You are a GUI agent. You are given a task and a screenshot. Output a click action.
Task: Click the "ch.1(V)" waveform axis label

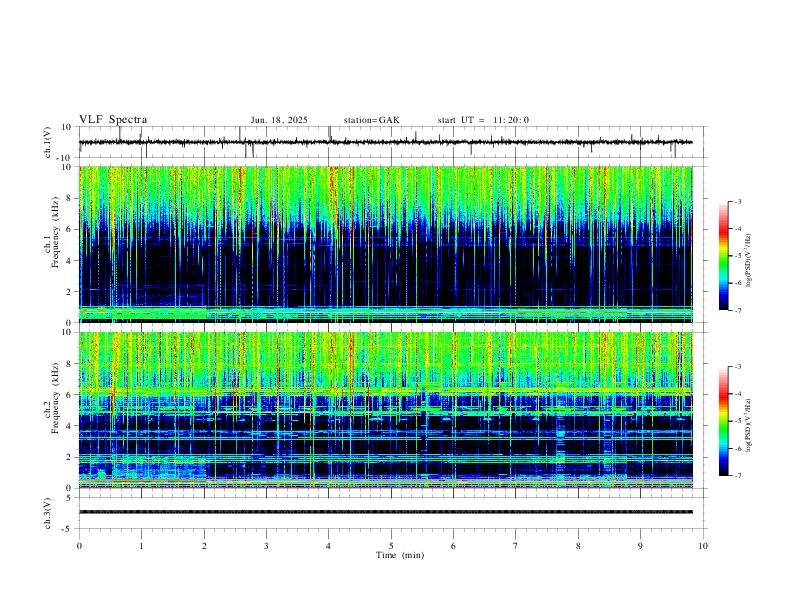coord(48,142)
